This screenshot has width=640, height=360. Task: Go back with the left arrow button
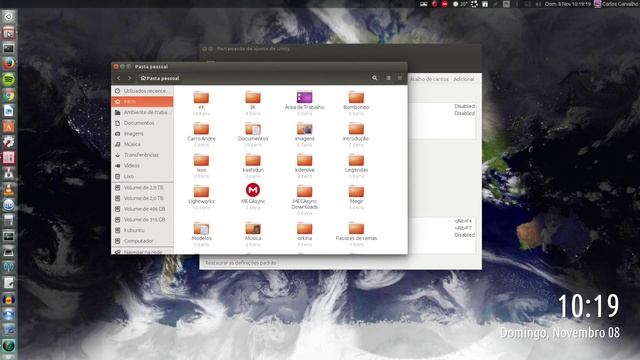[119, 78]
